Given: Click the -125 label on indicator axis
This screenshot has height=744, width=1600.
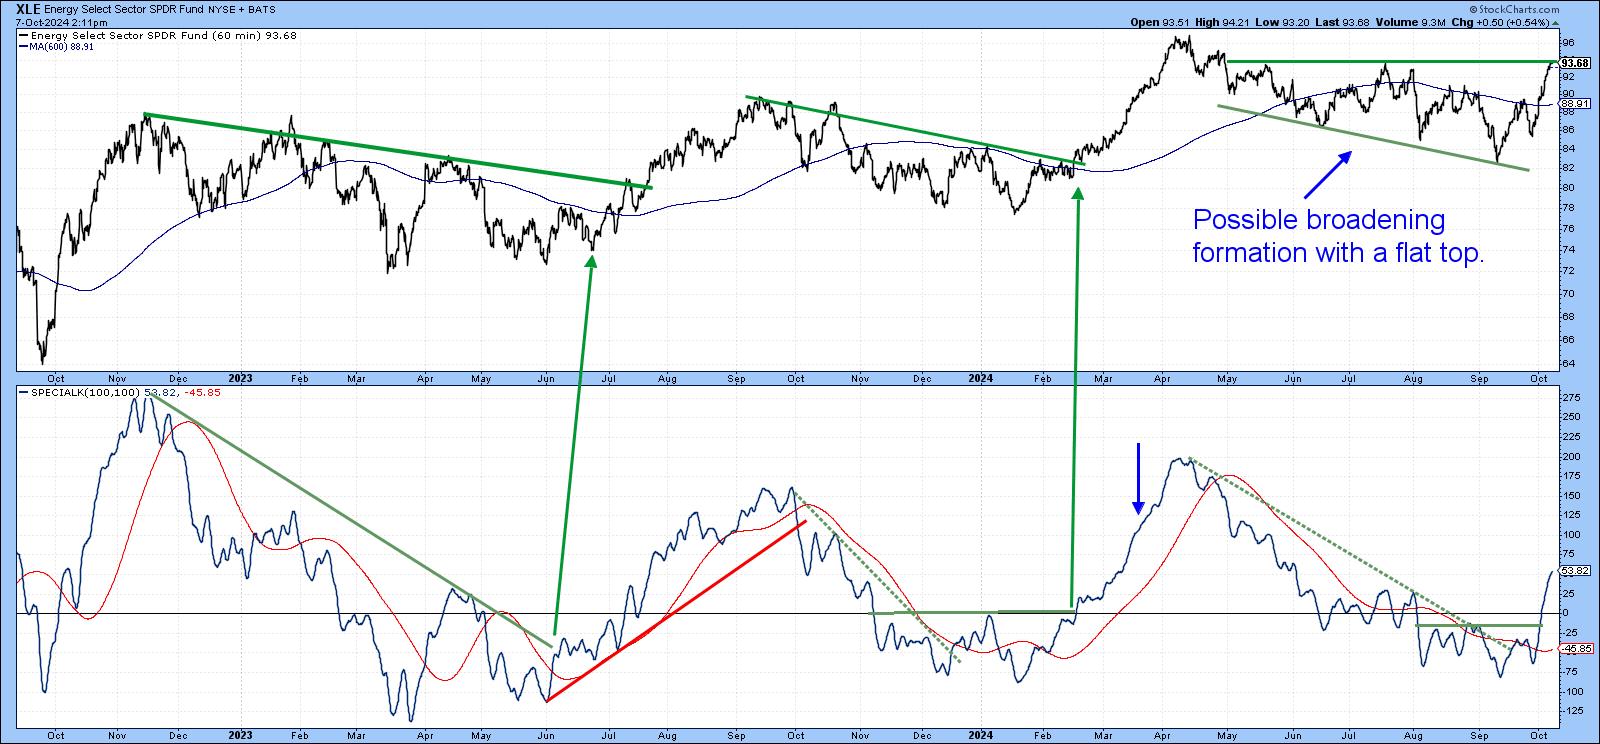Looking at the screenshot, I should [x=1572, y=711].
